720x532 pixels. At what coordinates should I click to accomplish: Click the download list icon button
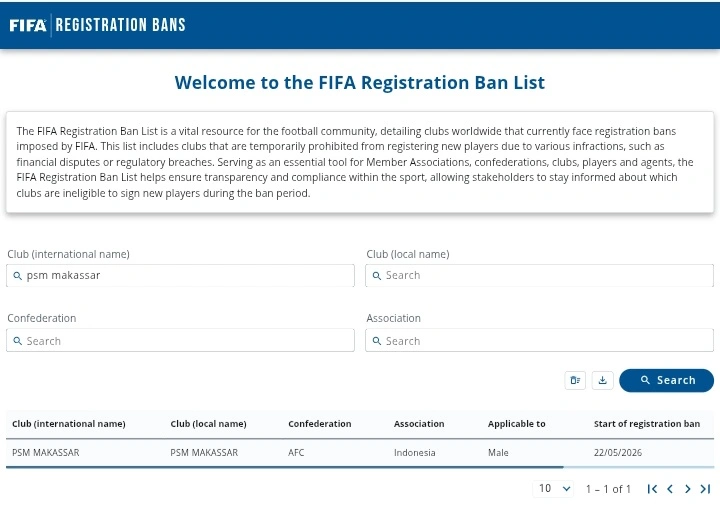602,381
